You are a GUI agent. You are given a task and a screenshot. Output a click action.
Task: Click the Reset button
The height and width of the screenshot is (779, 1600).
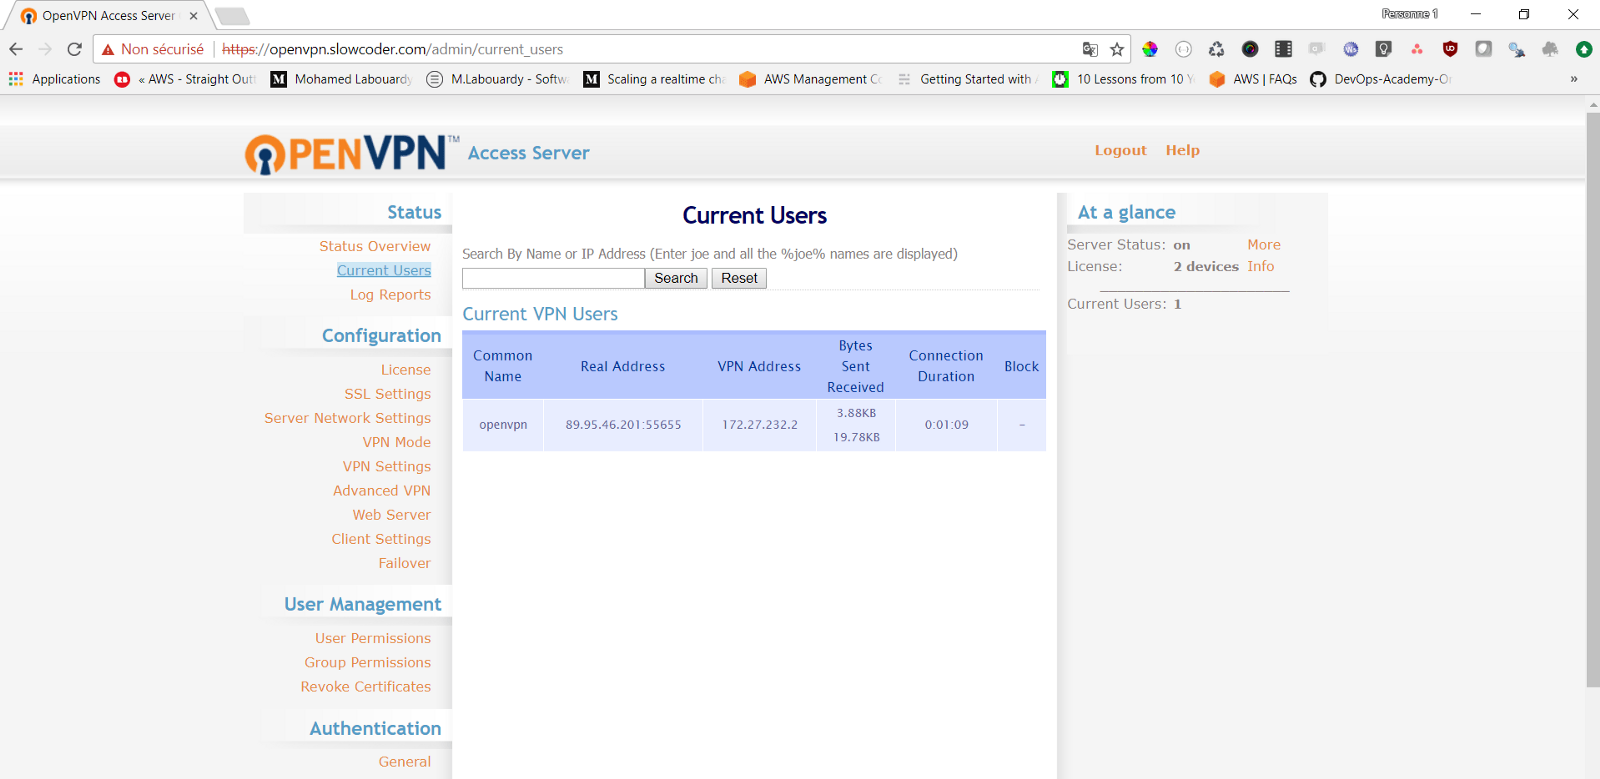click(x=739, y=278)
